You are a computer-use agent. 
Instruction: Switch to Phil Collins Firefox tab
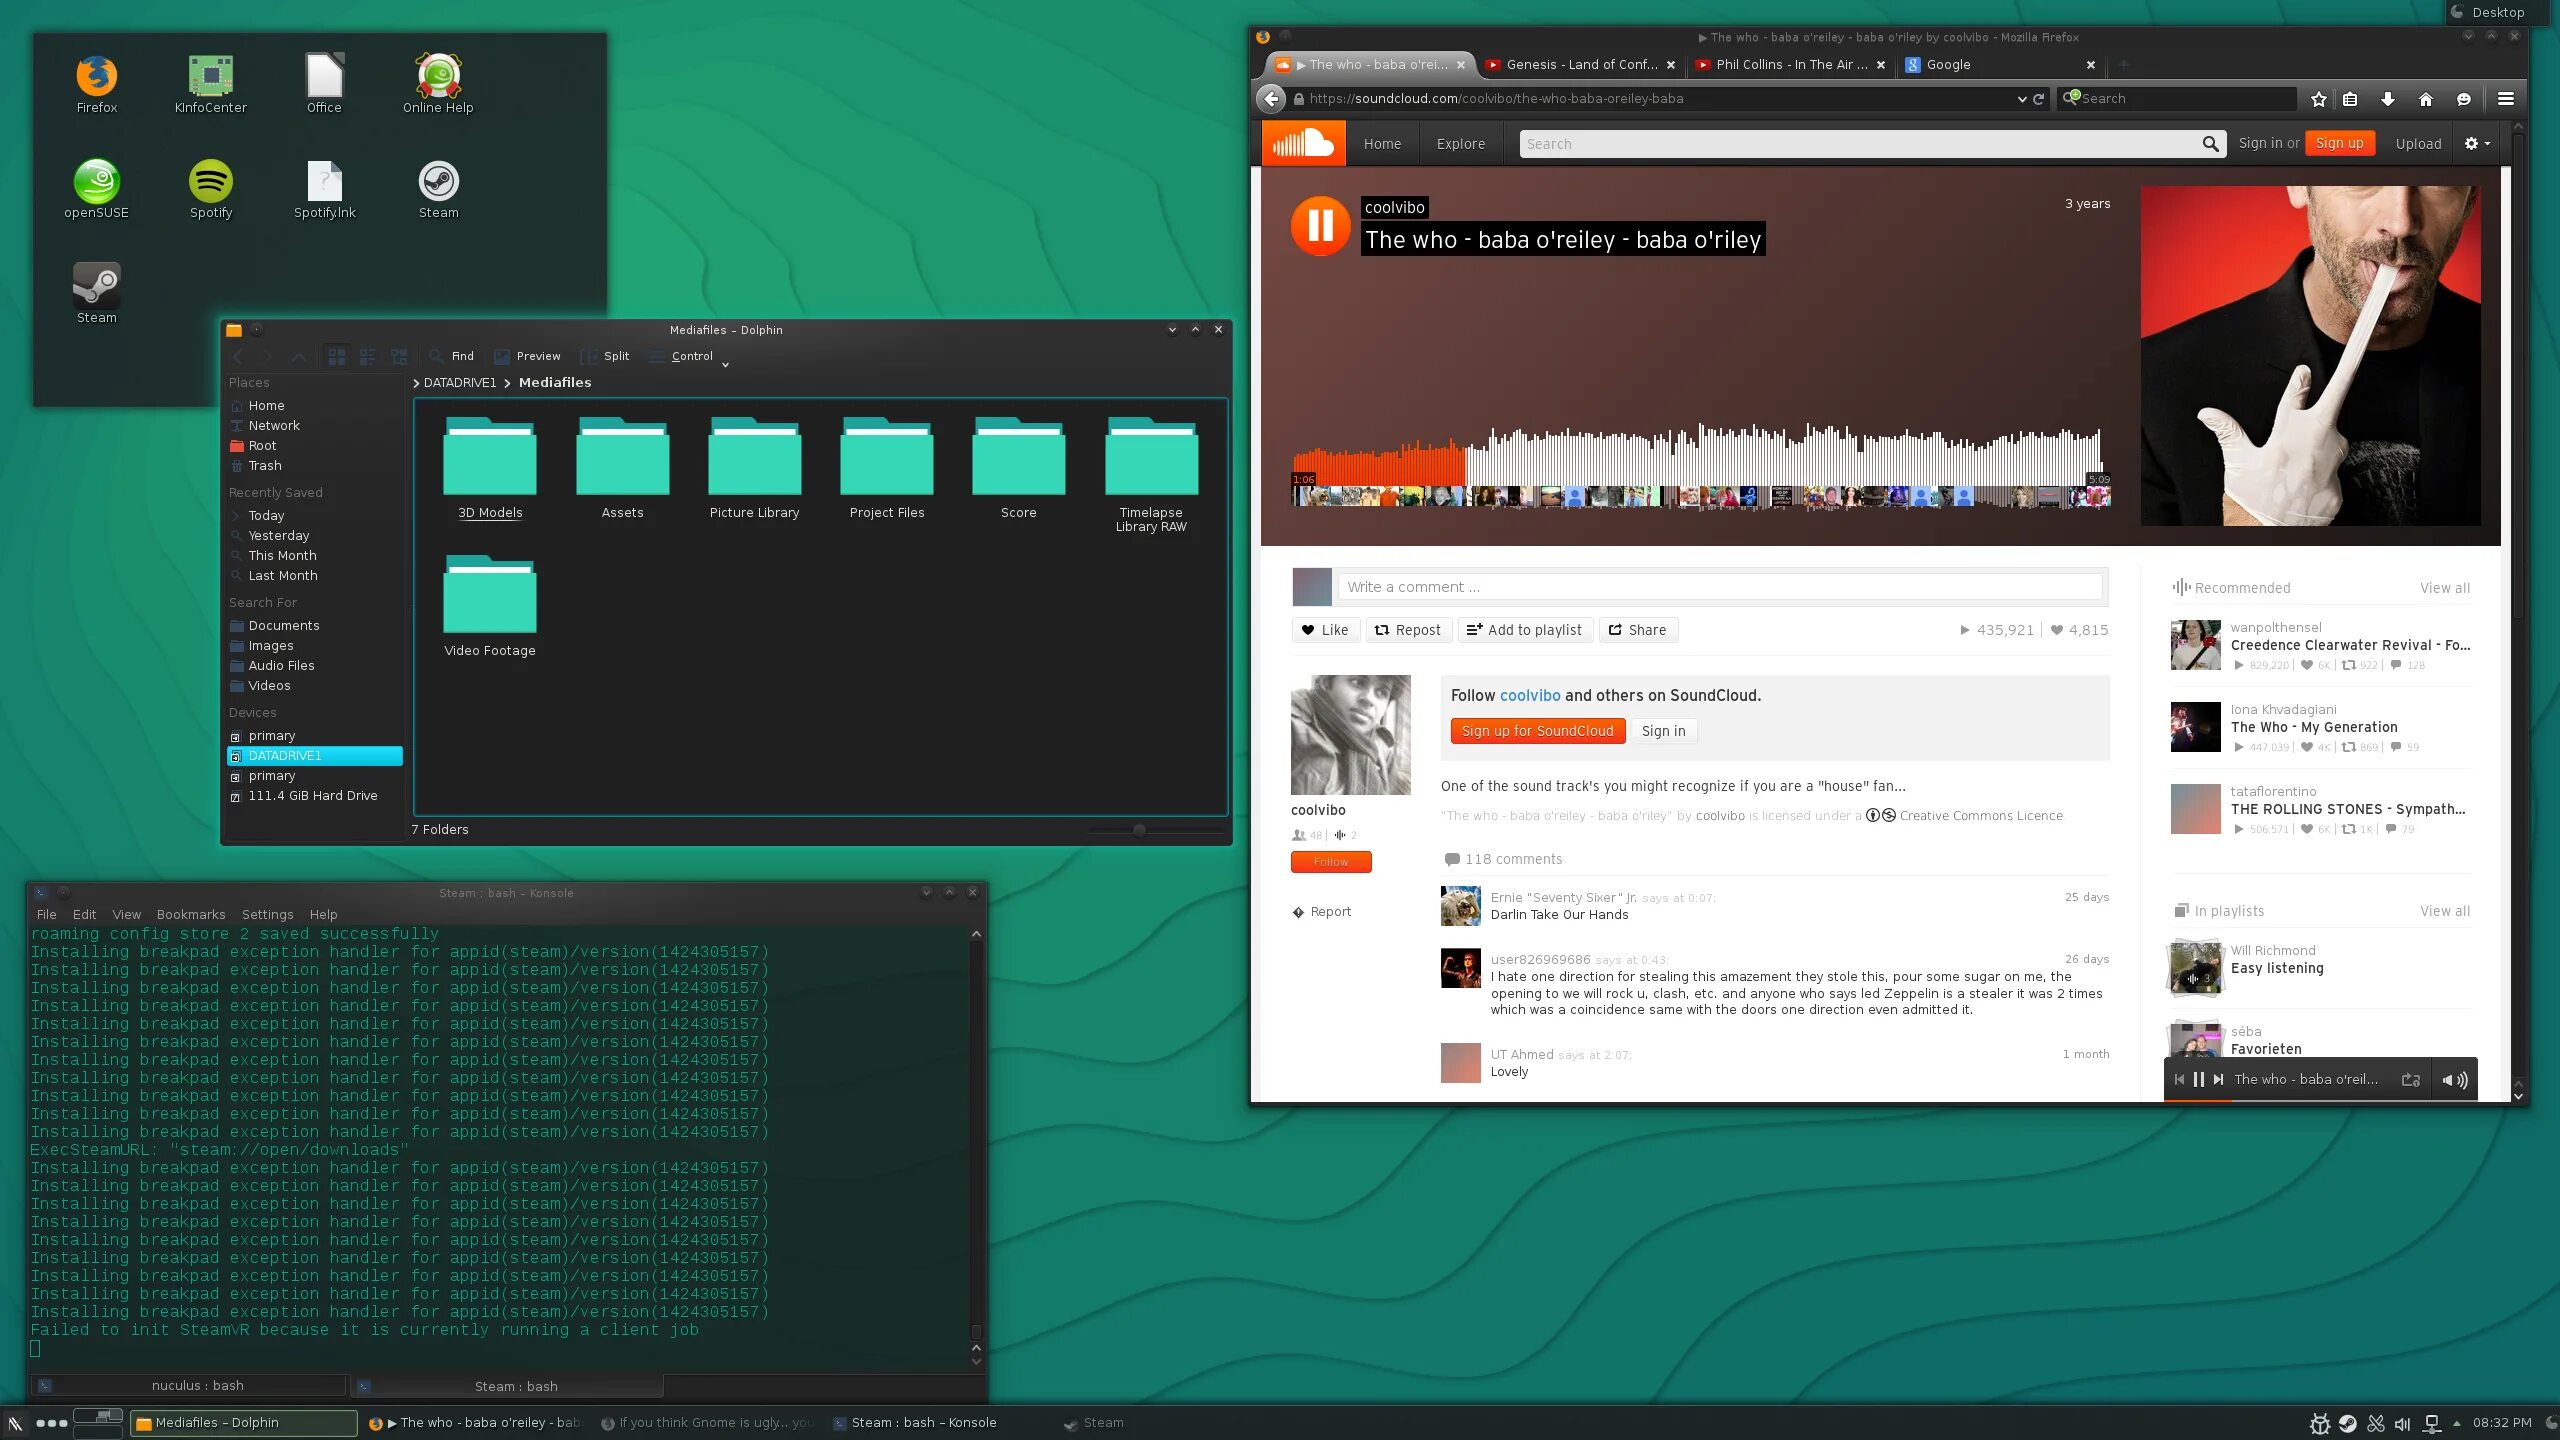tap(1790, 65)
